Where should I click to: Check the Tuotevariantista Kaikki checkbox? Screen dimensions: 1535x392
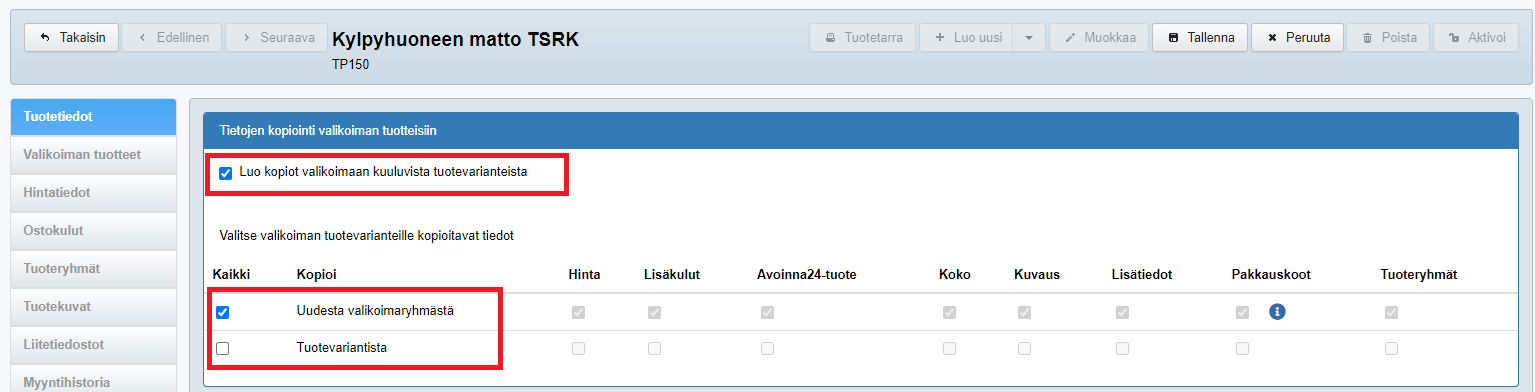pyautogui.click(x=223, y=348)
